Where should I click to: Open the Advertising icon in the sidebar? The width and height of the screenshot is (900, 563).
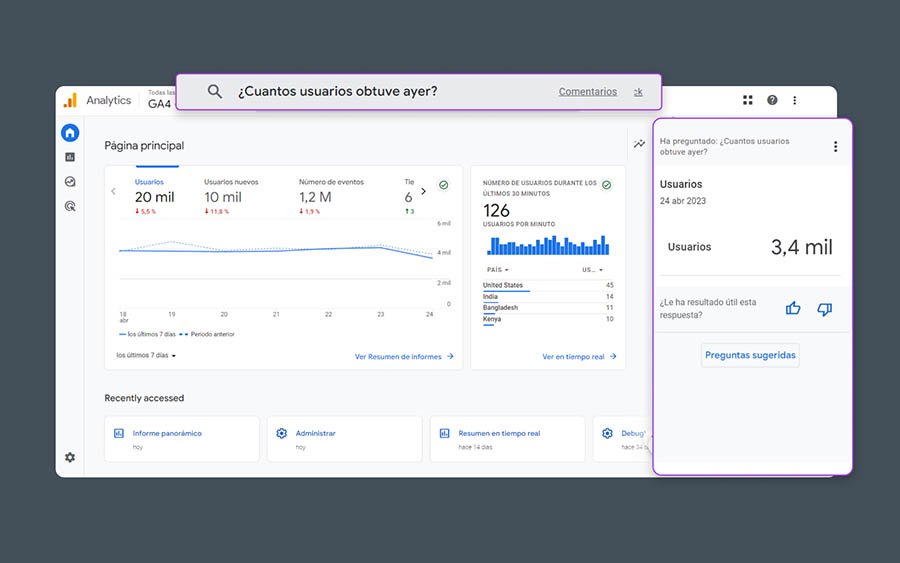pos(70,207)
